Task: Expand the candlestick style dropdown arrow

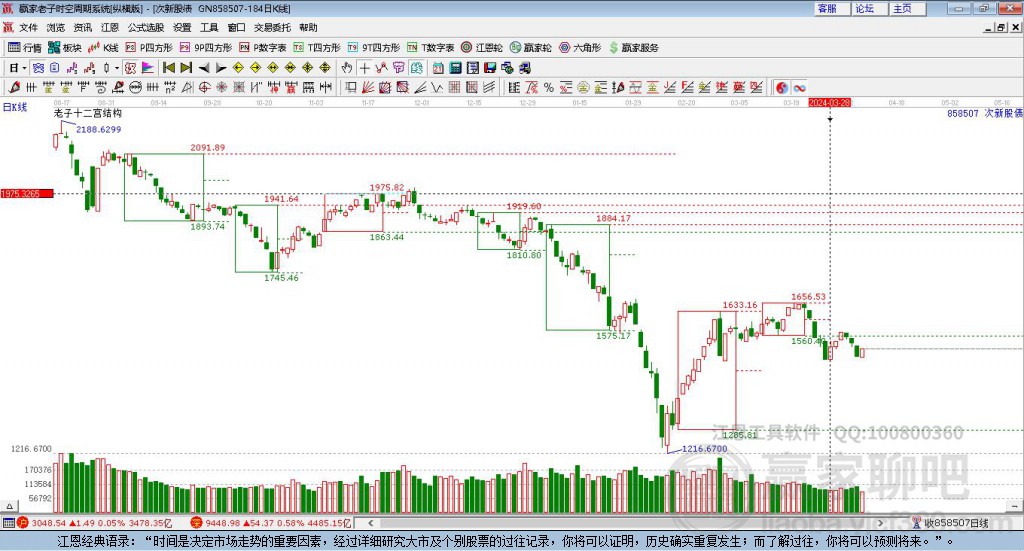Action: (x=117, y=68)
